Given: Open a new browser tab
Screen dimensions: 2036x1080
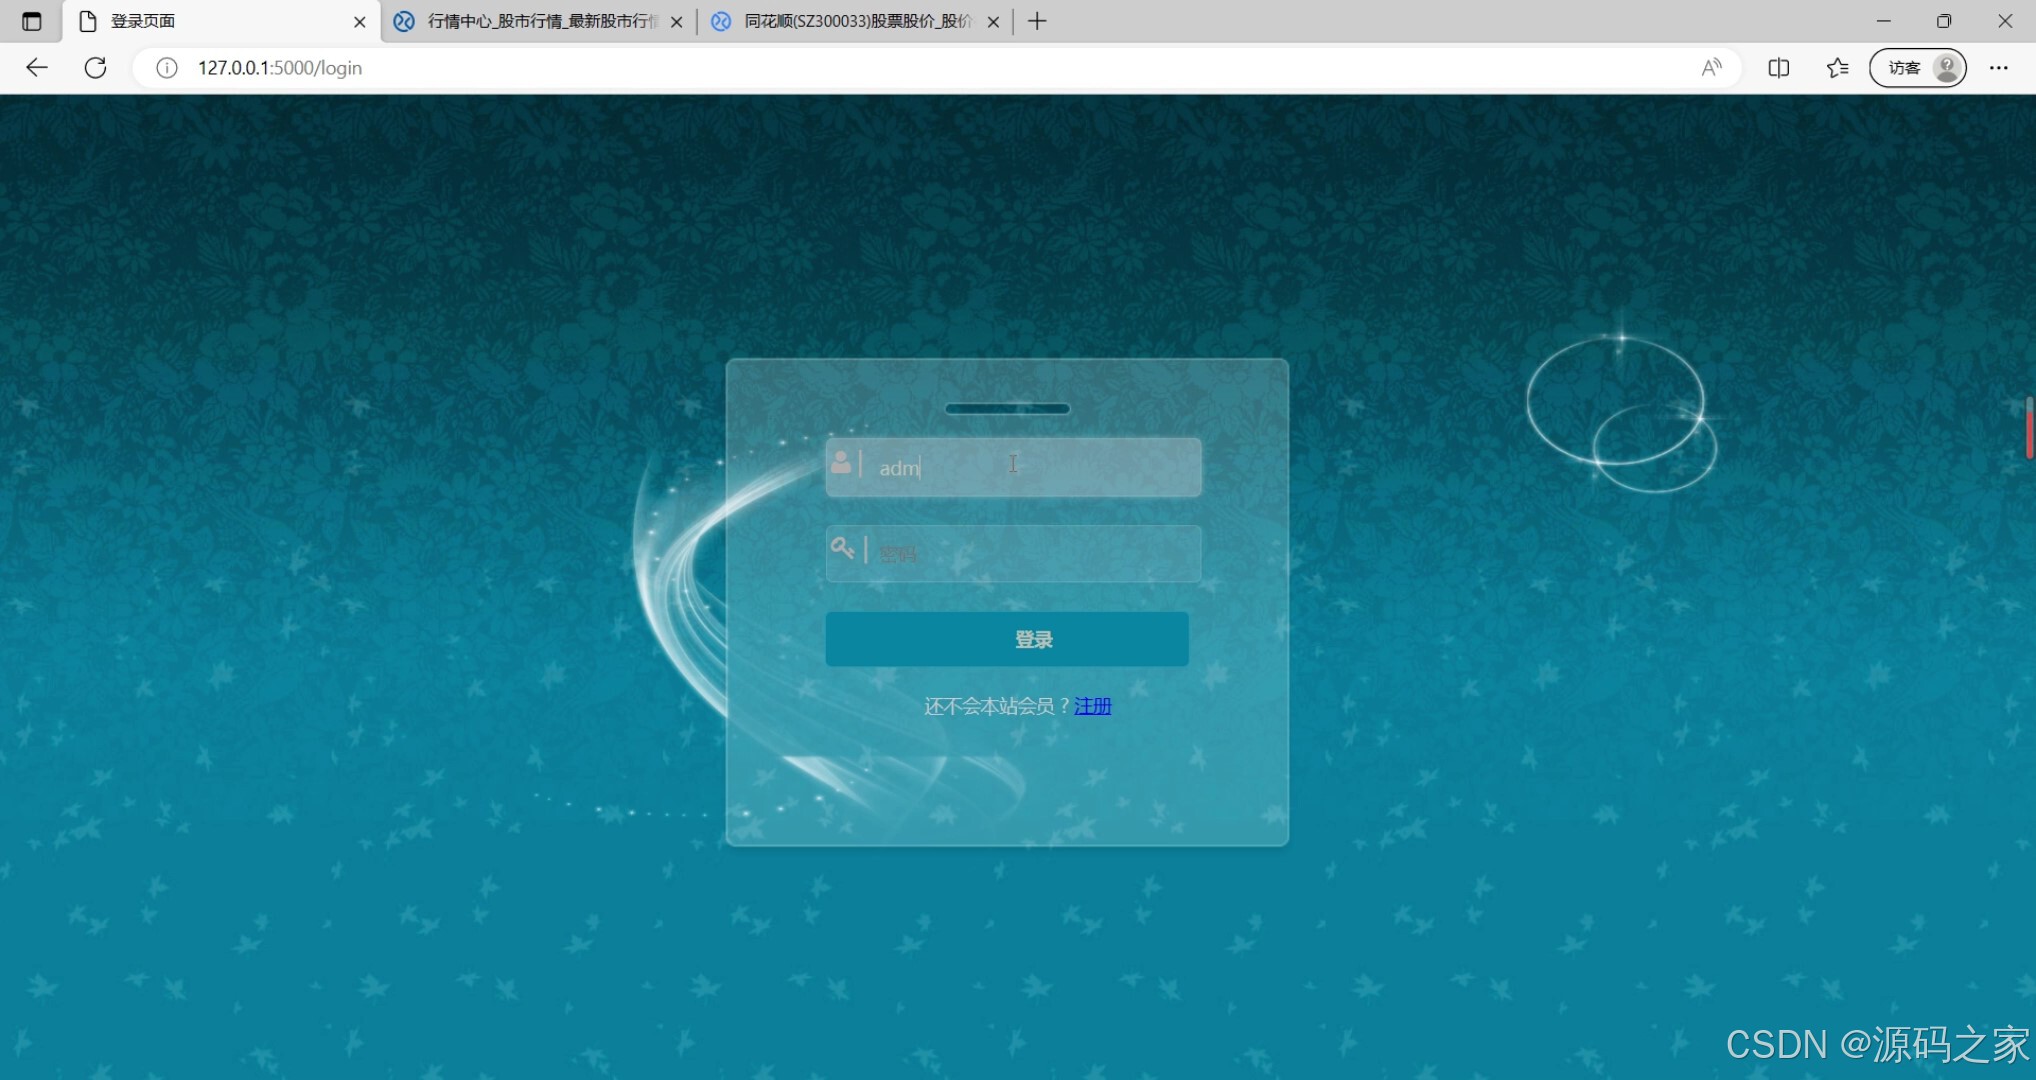Looking at the screenshot, I should [x=1037, y=21].
